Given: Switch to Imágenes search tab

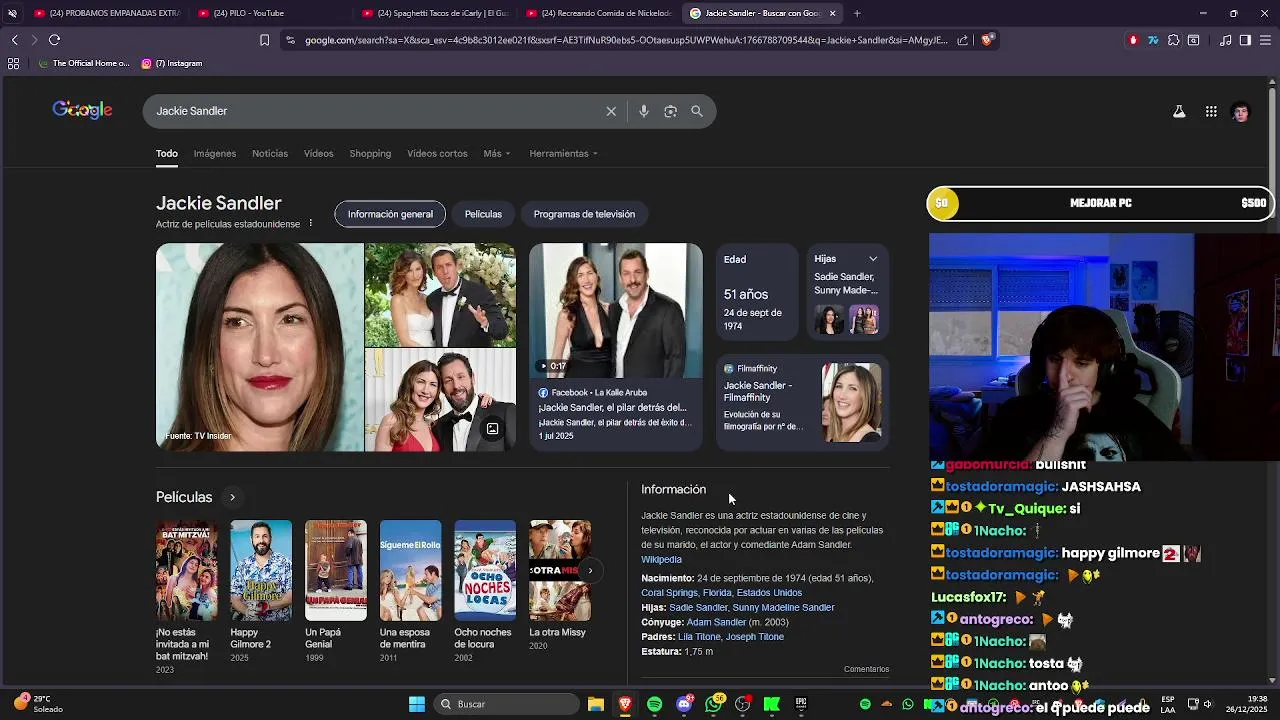Looking at the screenshot, I should [x=215, y=153].
